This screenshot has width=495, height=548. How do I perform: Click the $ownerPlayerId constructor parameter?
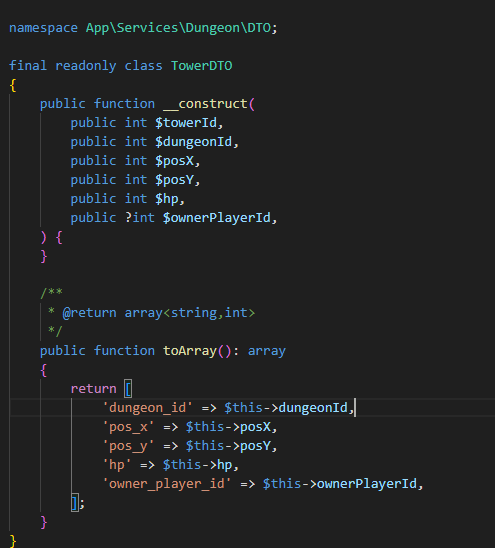tap(216, 218)
